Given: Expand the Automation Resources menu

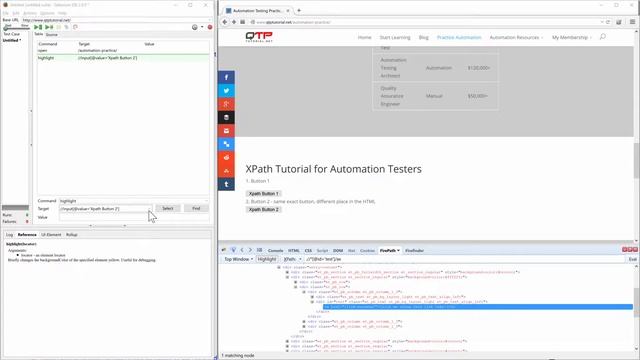Looking at the screenshot, I should (x=516, y=37).
